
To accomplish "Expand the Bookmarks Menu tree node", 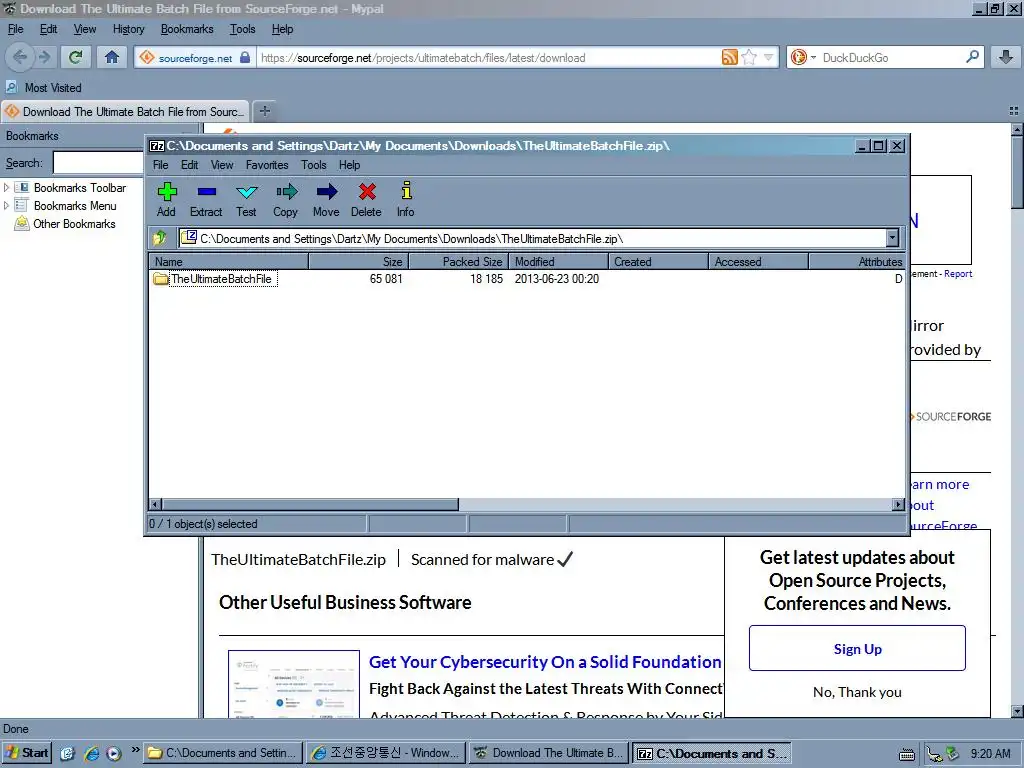I will tap(7, 206).
